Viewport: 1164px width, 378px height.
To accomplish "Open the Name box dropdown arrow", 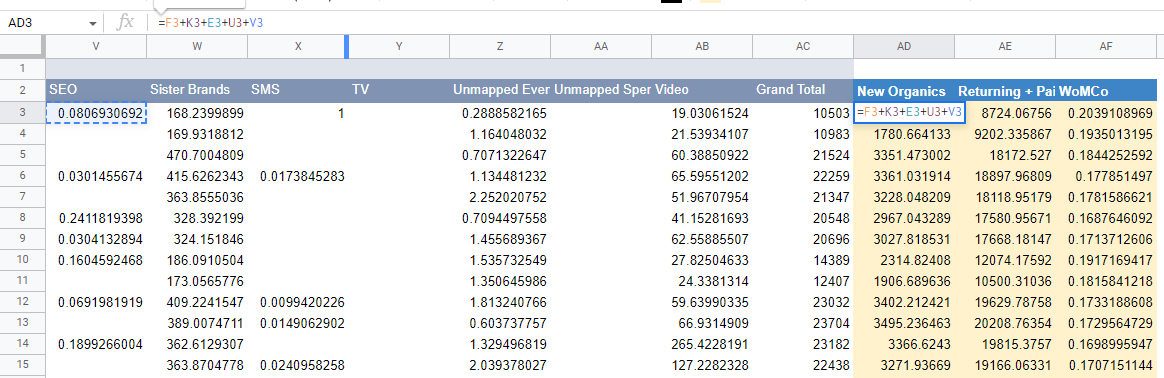I will 93,23.
